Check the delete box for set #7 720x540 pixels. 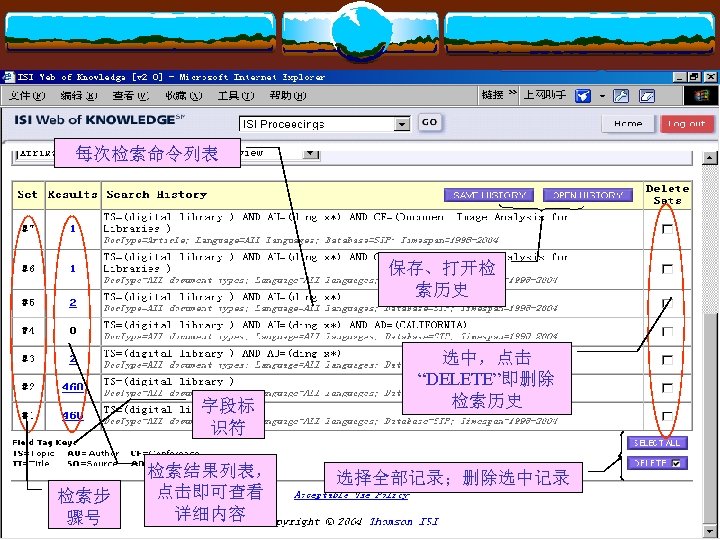coord(667,229)
